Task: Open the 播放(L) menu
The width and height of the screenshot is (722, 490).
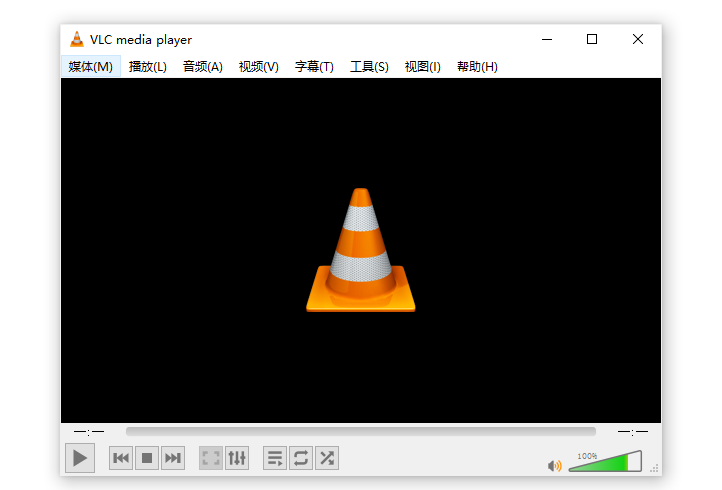Action: click(148, 67)
